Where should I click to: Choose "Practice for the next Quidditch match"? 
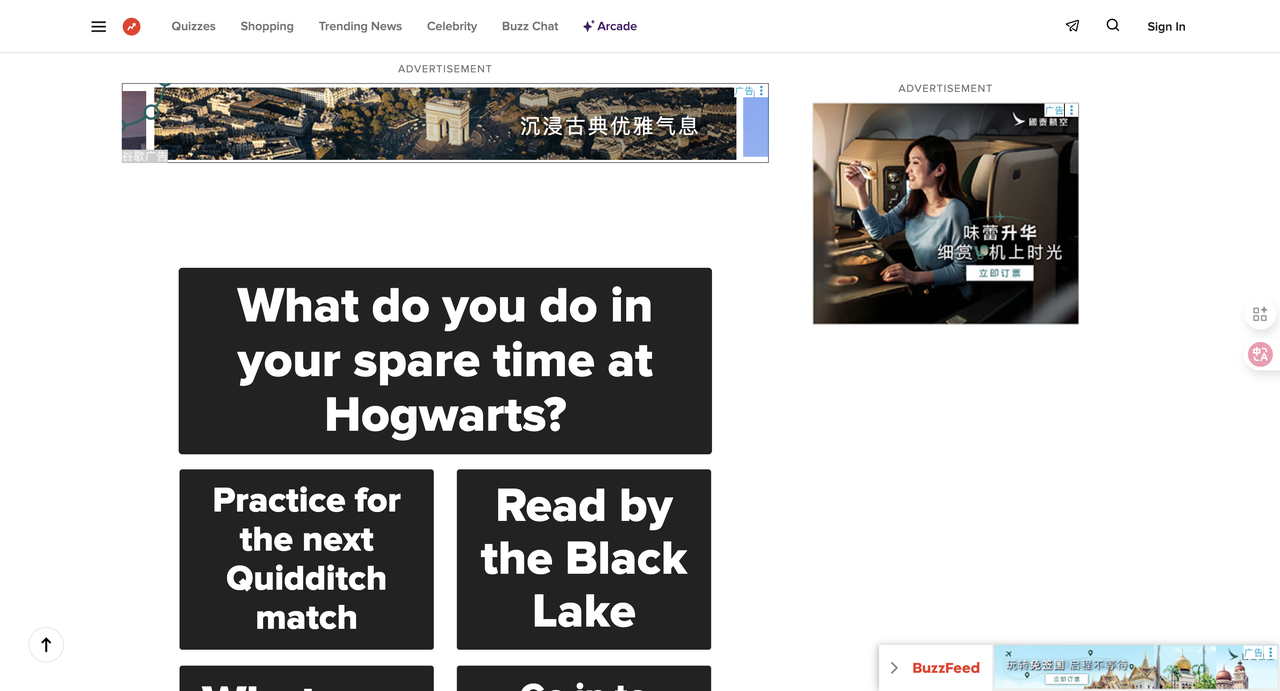point(306,559)
